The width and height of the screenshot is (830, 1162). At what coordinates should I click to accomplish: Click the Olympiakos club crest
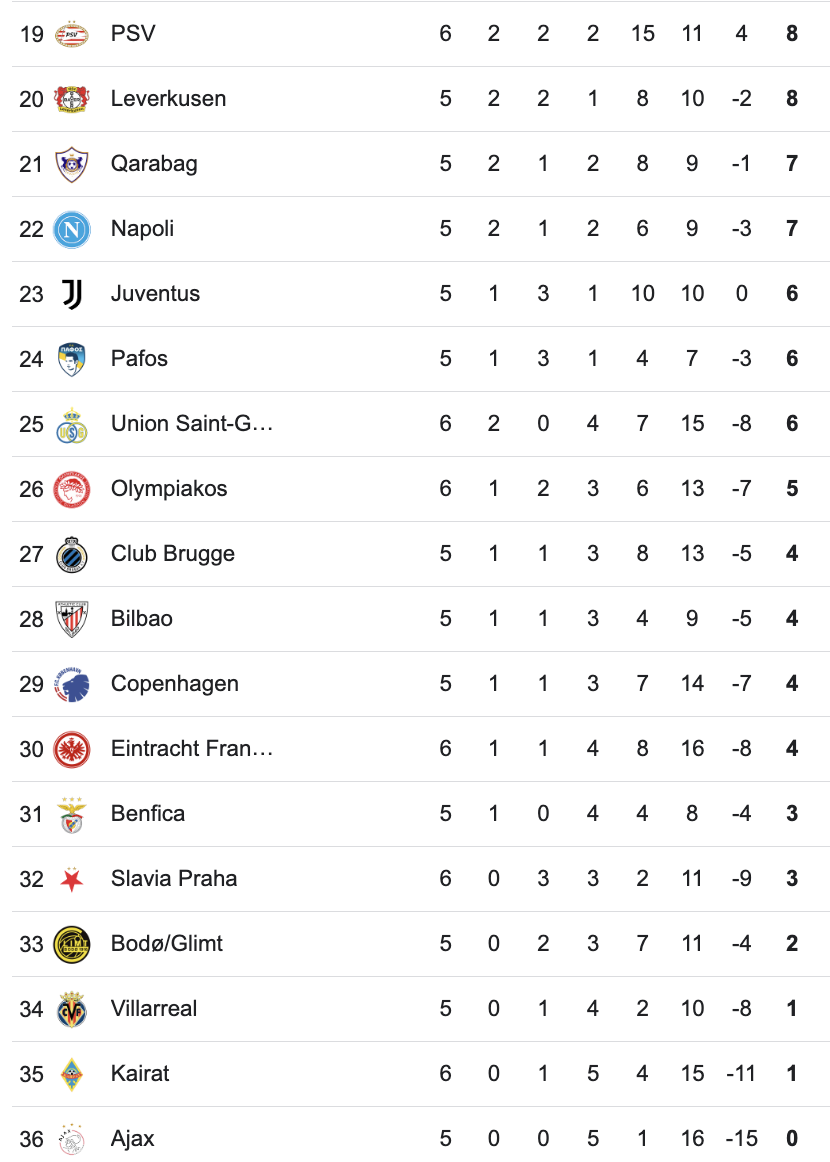(x=71, y=489)
